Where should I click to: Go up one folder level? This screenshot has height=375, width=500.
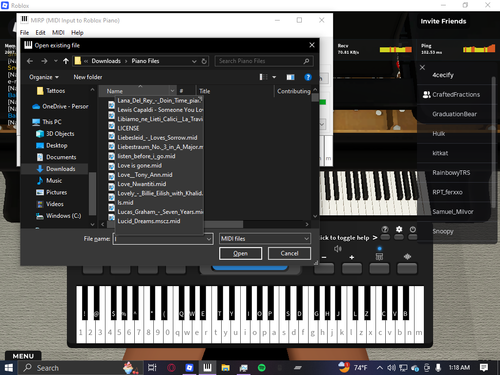click(x=66, y=61)
